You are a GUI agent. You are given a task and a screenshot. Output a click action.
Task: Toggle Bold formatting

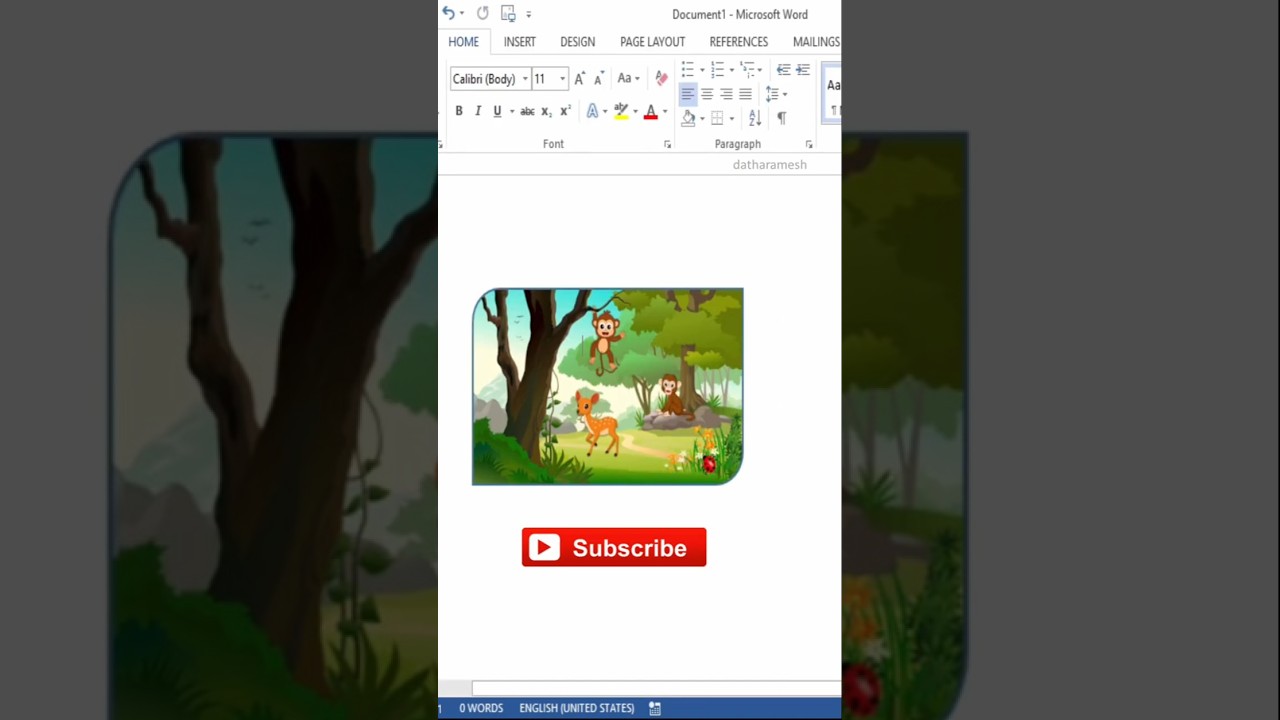click(459, 111)
